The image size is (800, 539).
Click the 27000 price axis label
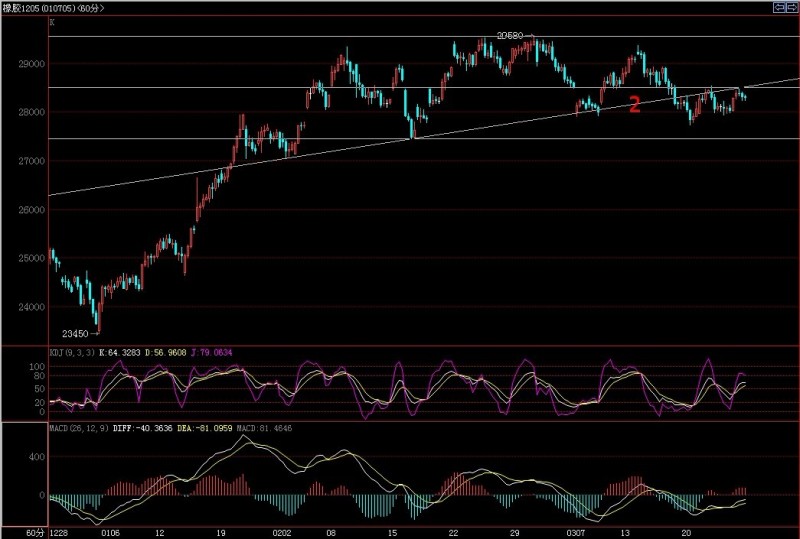click(31, 161)
